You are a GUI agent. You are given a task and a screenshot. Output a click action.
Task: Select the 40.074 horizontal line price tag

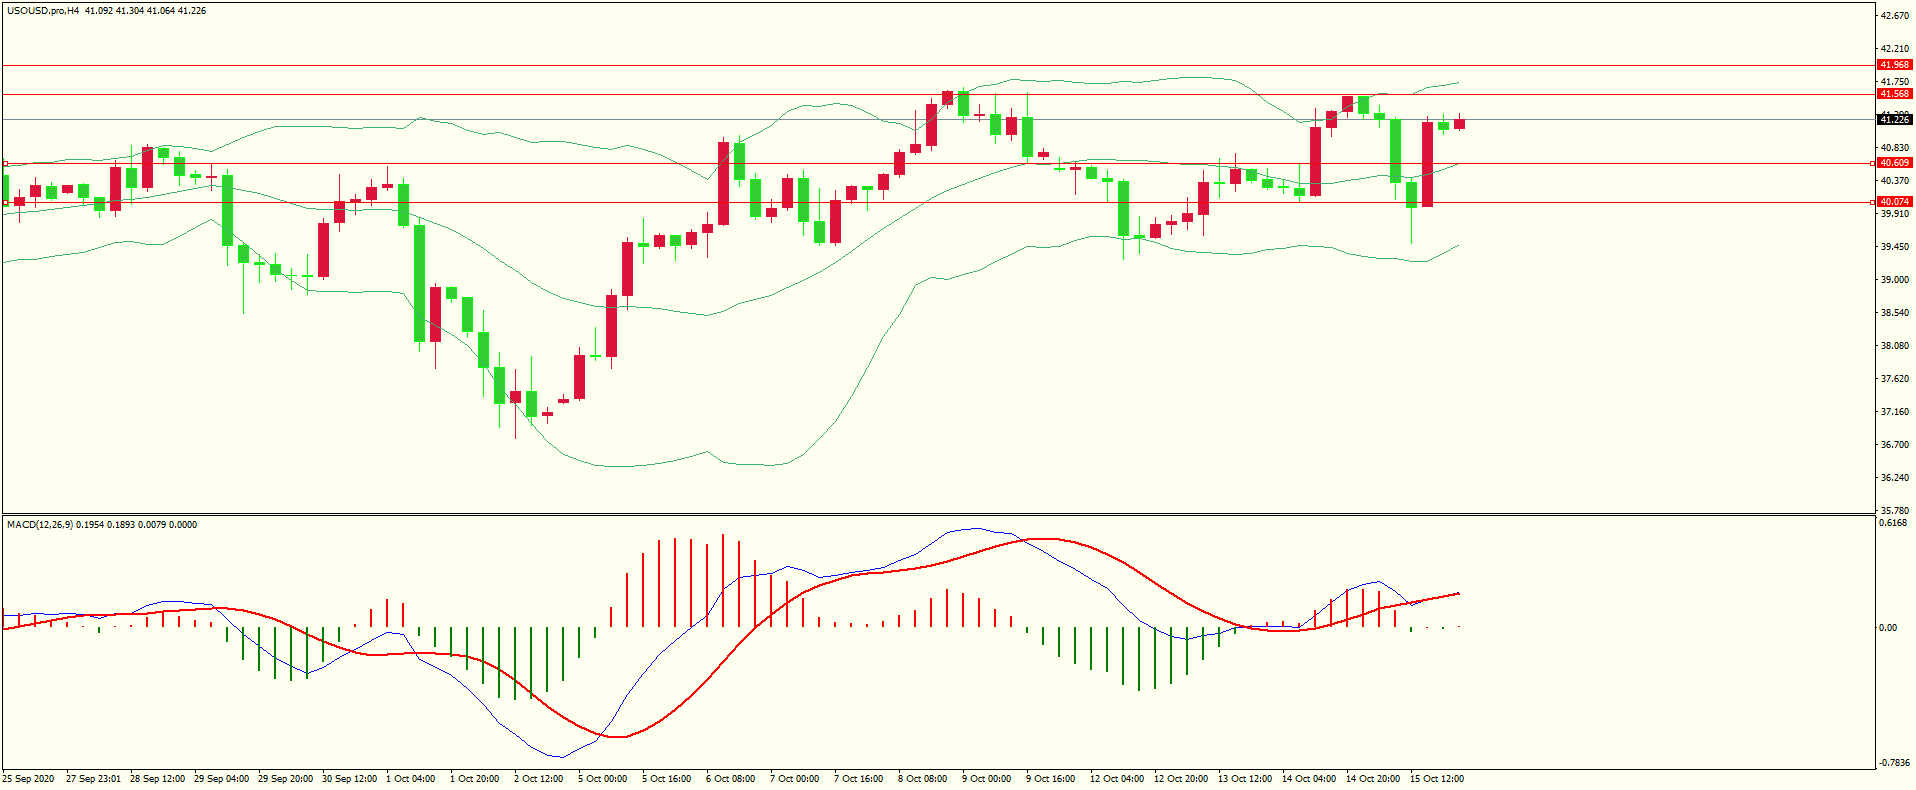pyautogui.click(x=1894, y=202)
